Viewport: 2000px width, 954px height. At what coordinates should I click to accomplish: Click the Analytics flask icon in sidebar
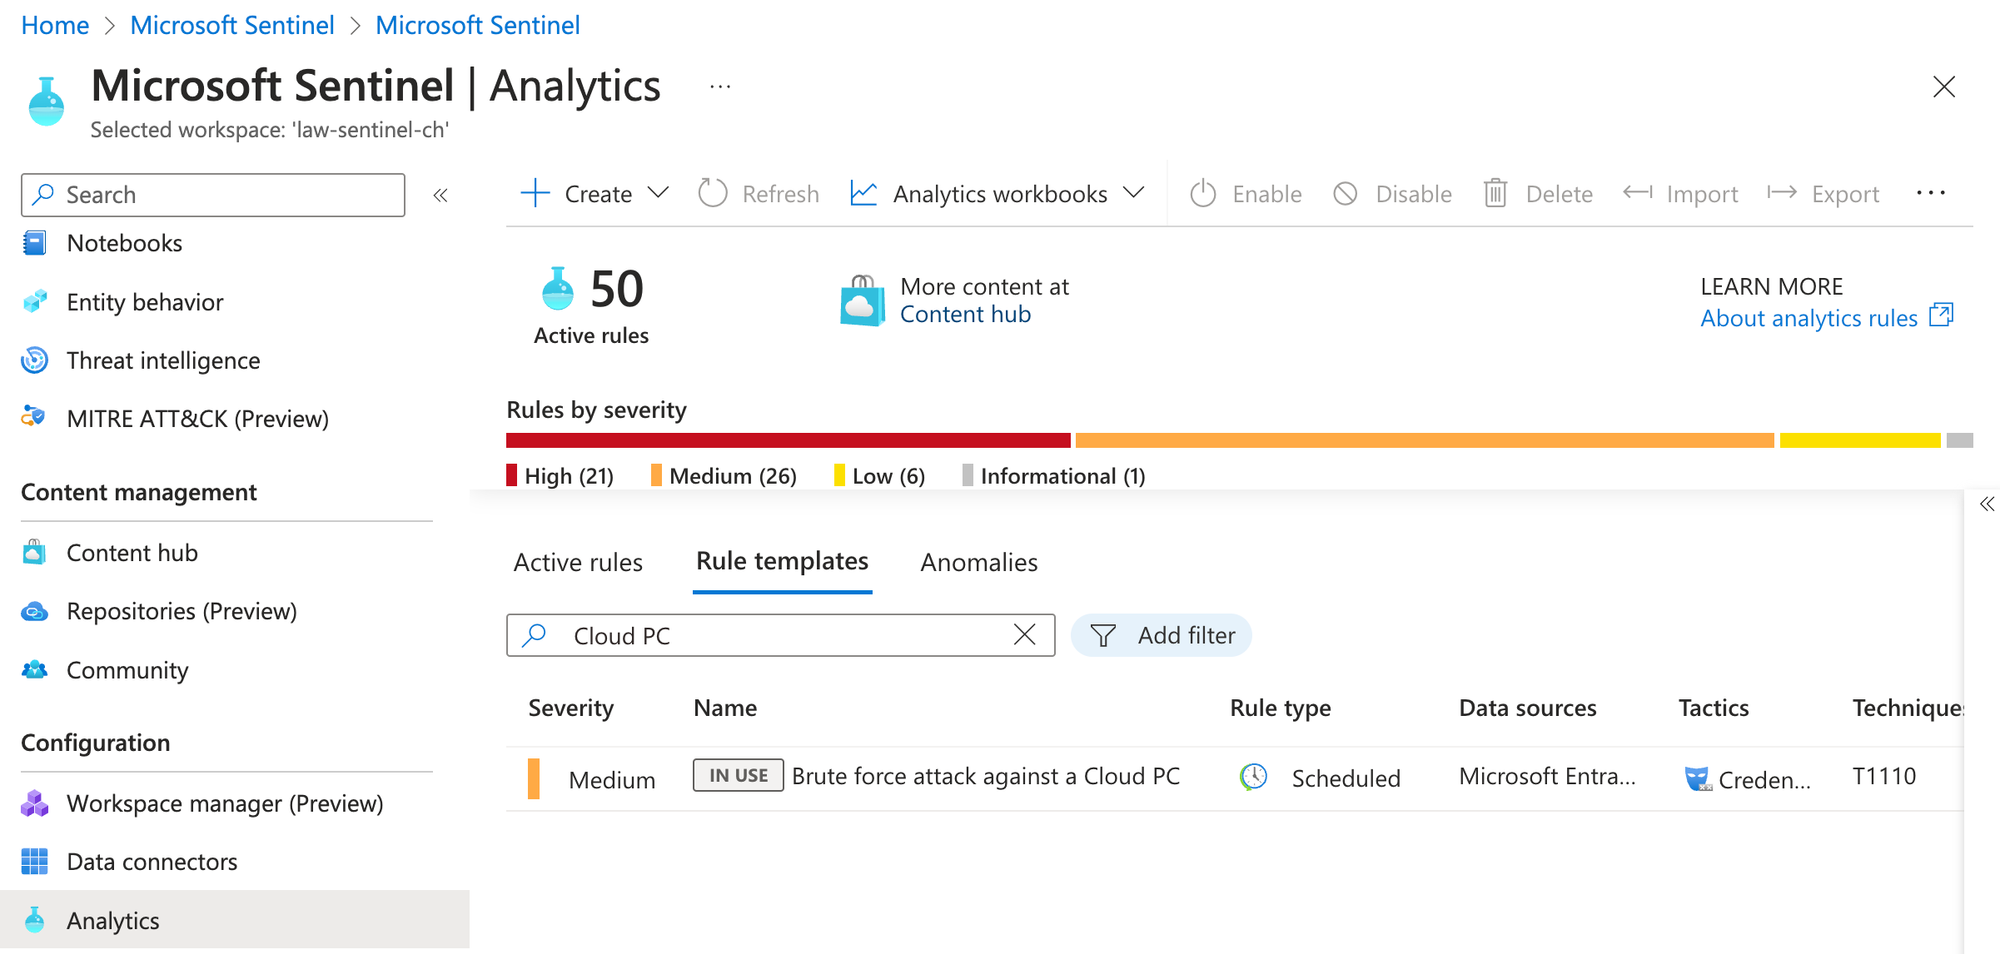(x=35, y=920)
